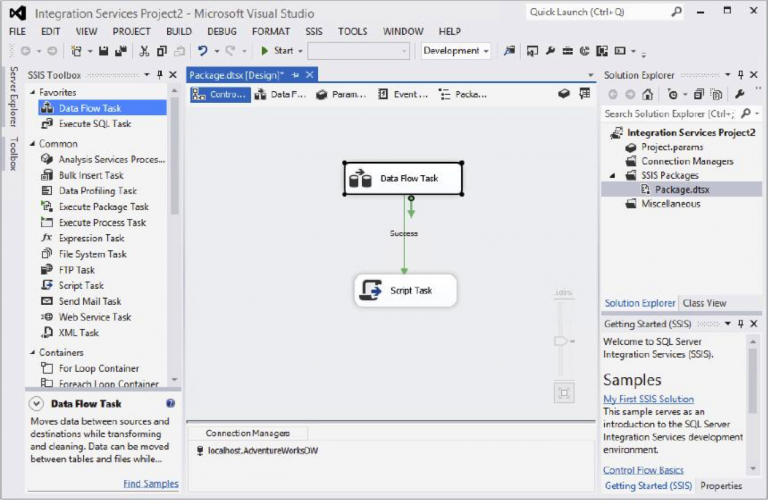Click the Toolbox side tab
Screen dimensions: 768x500
click(x=14, y=154)
